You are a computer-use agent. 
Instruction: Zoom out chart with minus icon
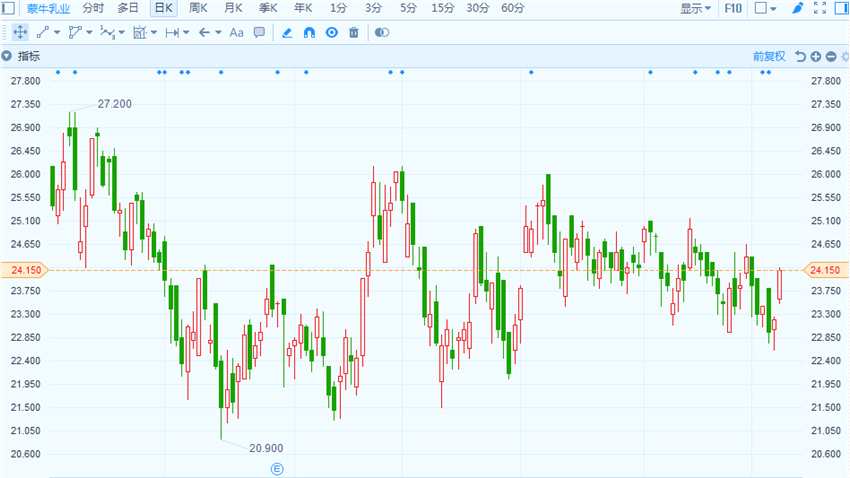(x=831, y=56)
